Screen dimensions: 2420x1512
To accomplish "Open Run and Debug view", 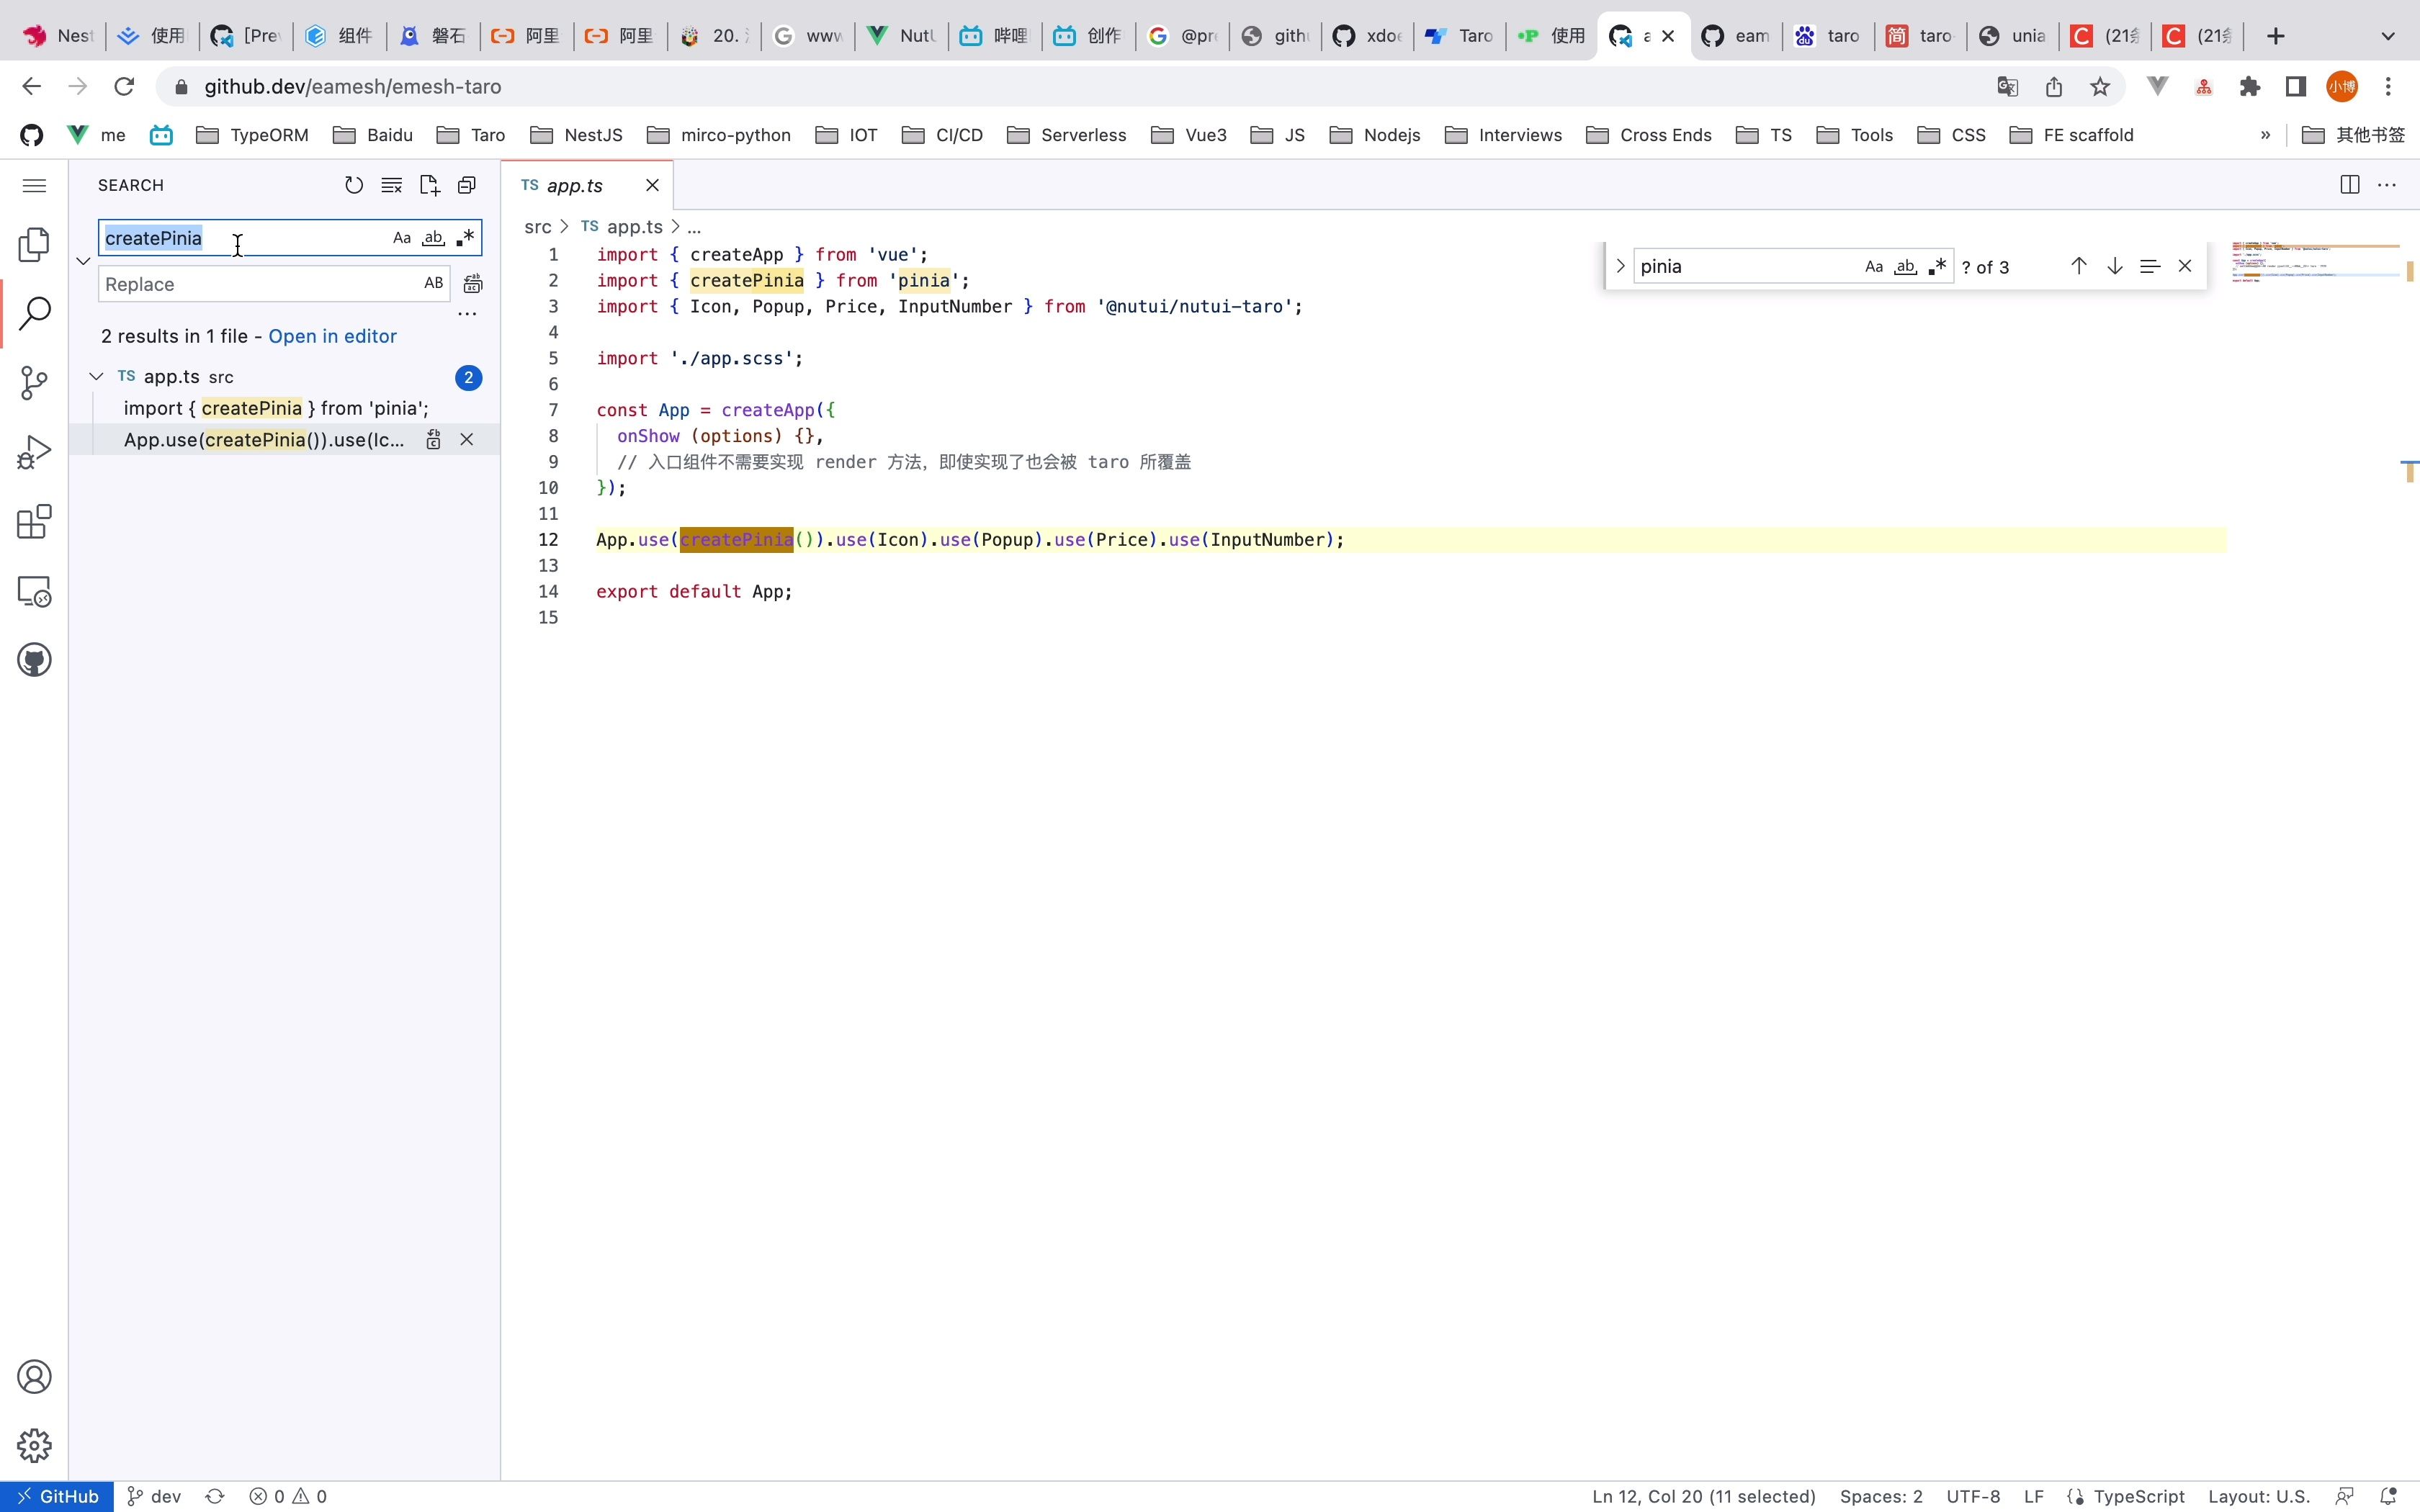I will (34, 452).
